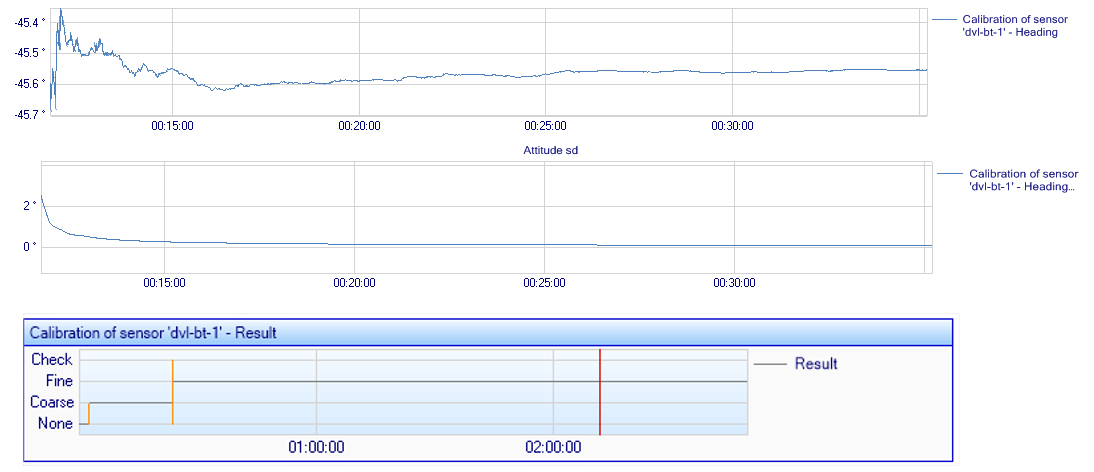Click the -45.7° label on Heading axis
The image size is (1094, 472).
pos(28,114)
